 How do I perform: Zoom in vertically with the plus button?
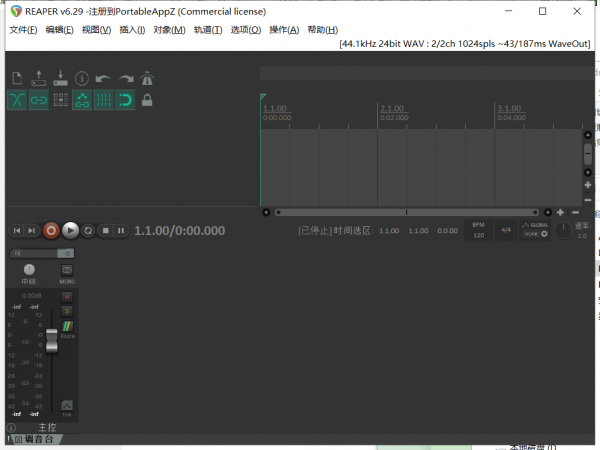point(588,185)
